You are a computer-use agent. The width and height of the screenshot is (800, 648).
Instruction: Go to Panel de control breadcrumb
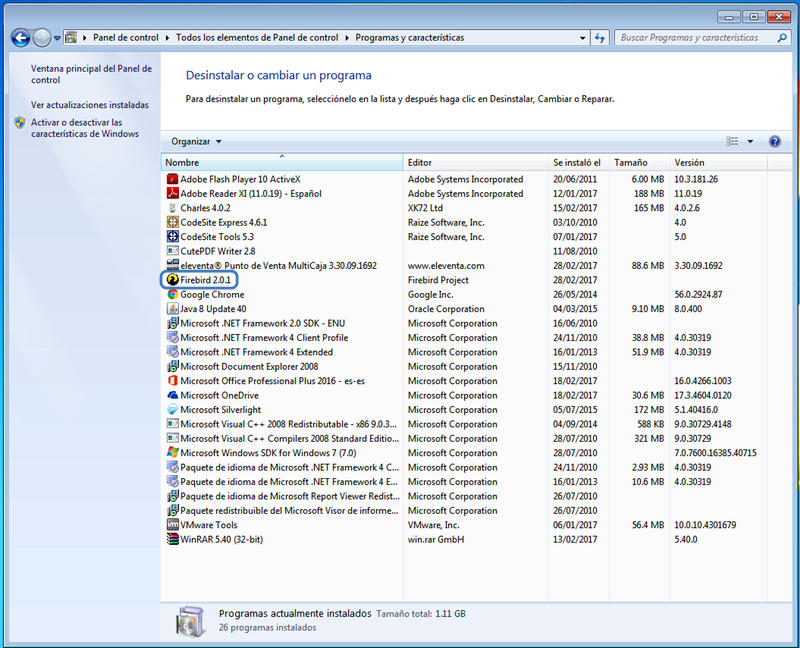click(126, 38)
